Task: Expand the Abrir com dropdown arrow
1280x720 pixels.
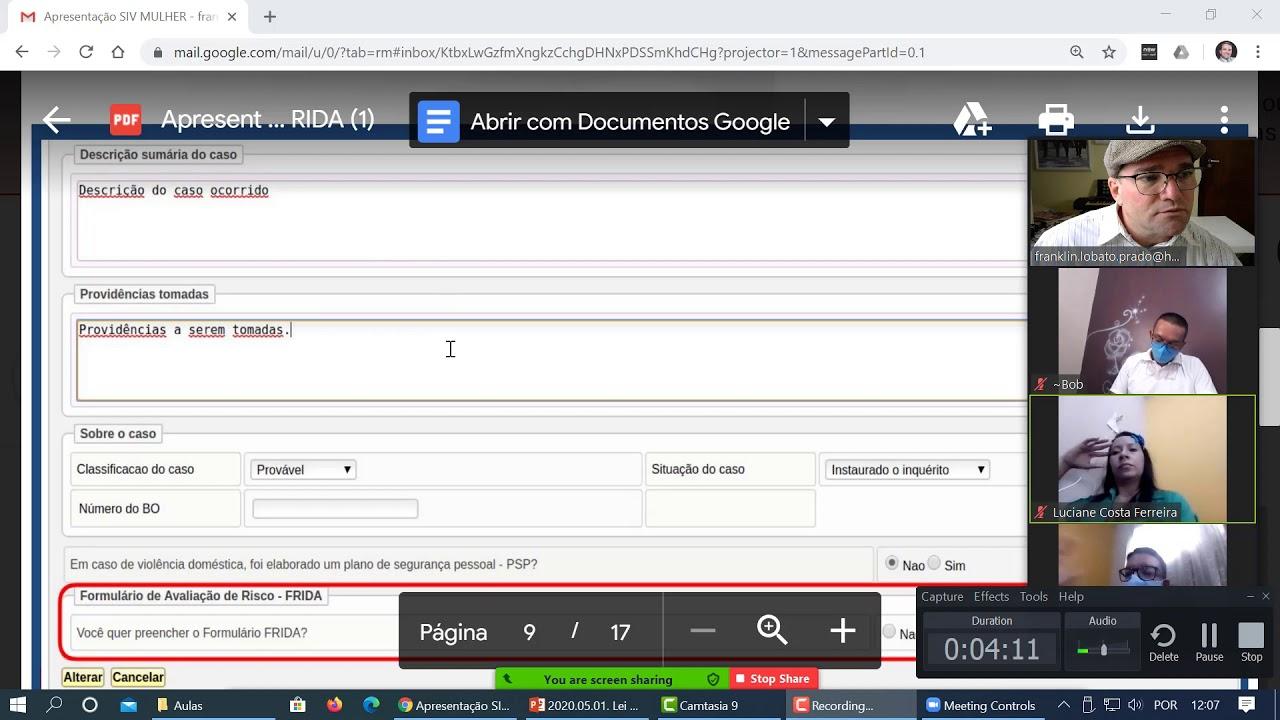Action: (826, 122)
